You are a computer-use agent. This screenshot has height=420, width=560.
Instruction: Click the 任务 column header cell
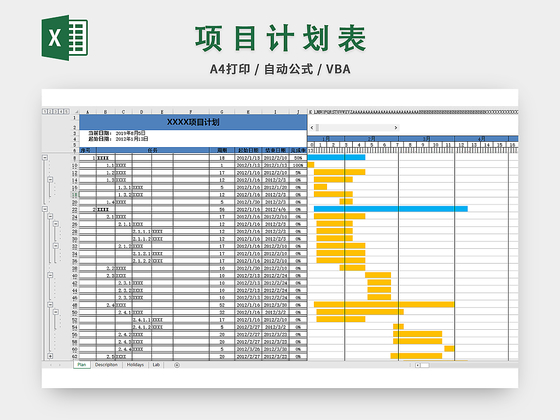152,150
